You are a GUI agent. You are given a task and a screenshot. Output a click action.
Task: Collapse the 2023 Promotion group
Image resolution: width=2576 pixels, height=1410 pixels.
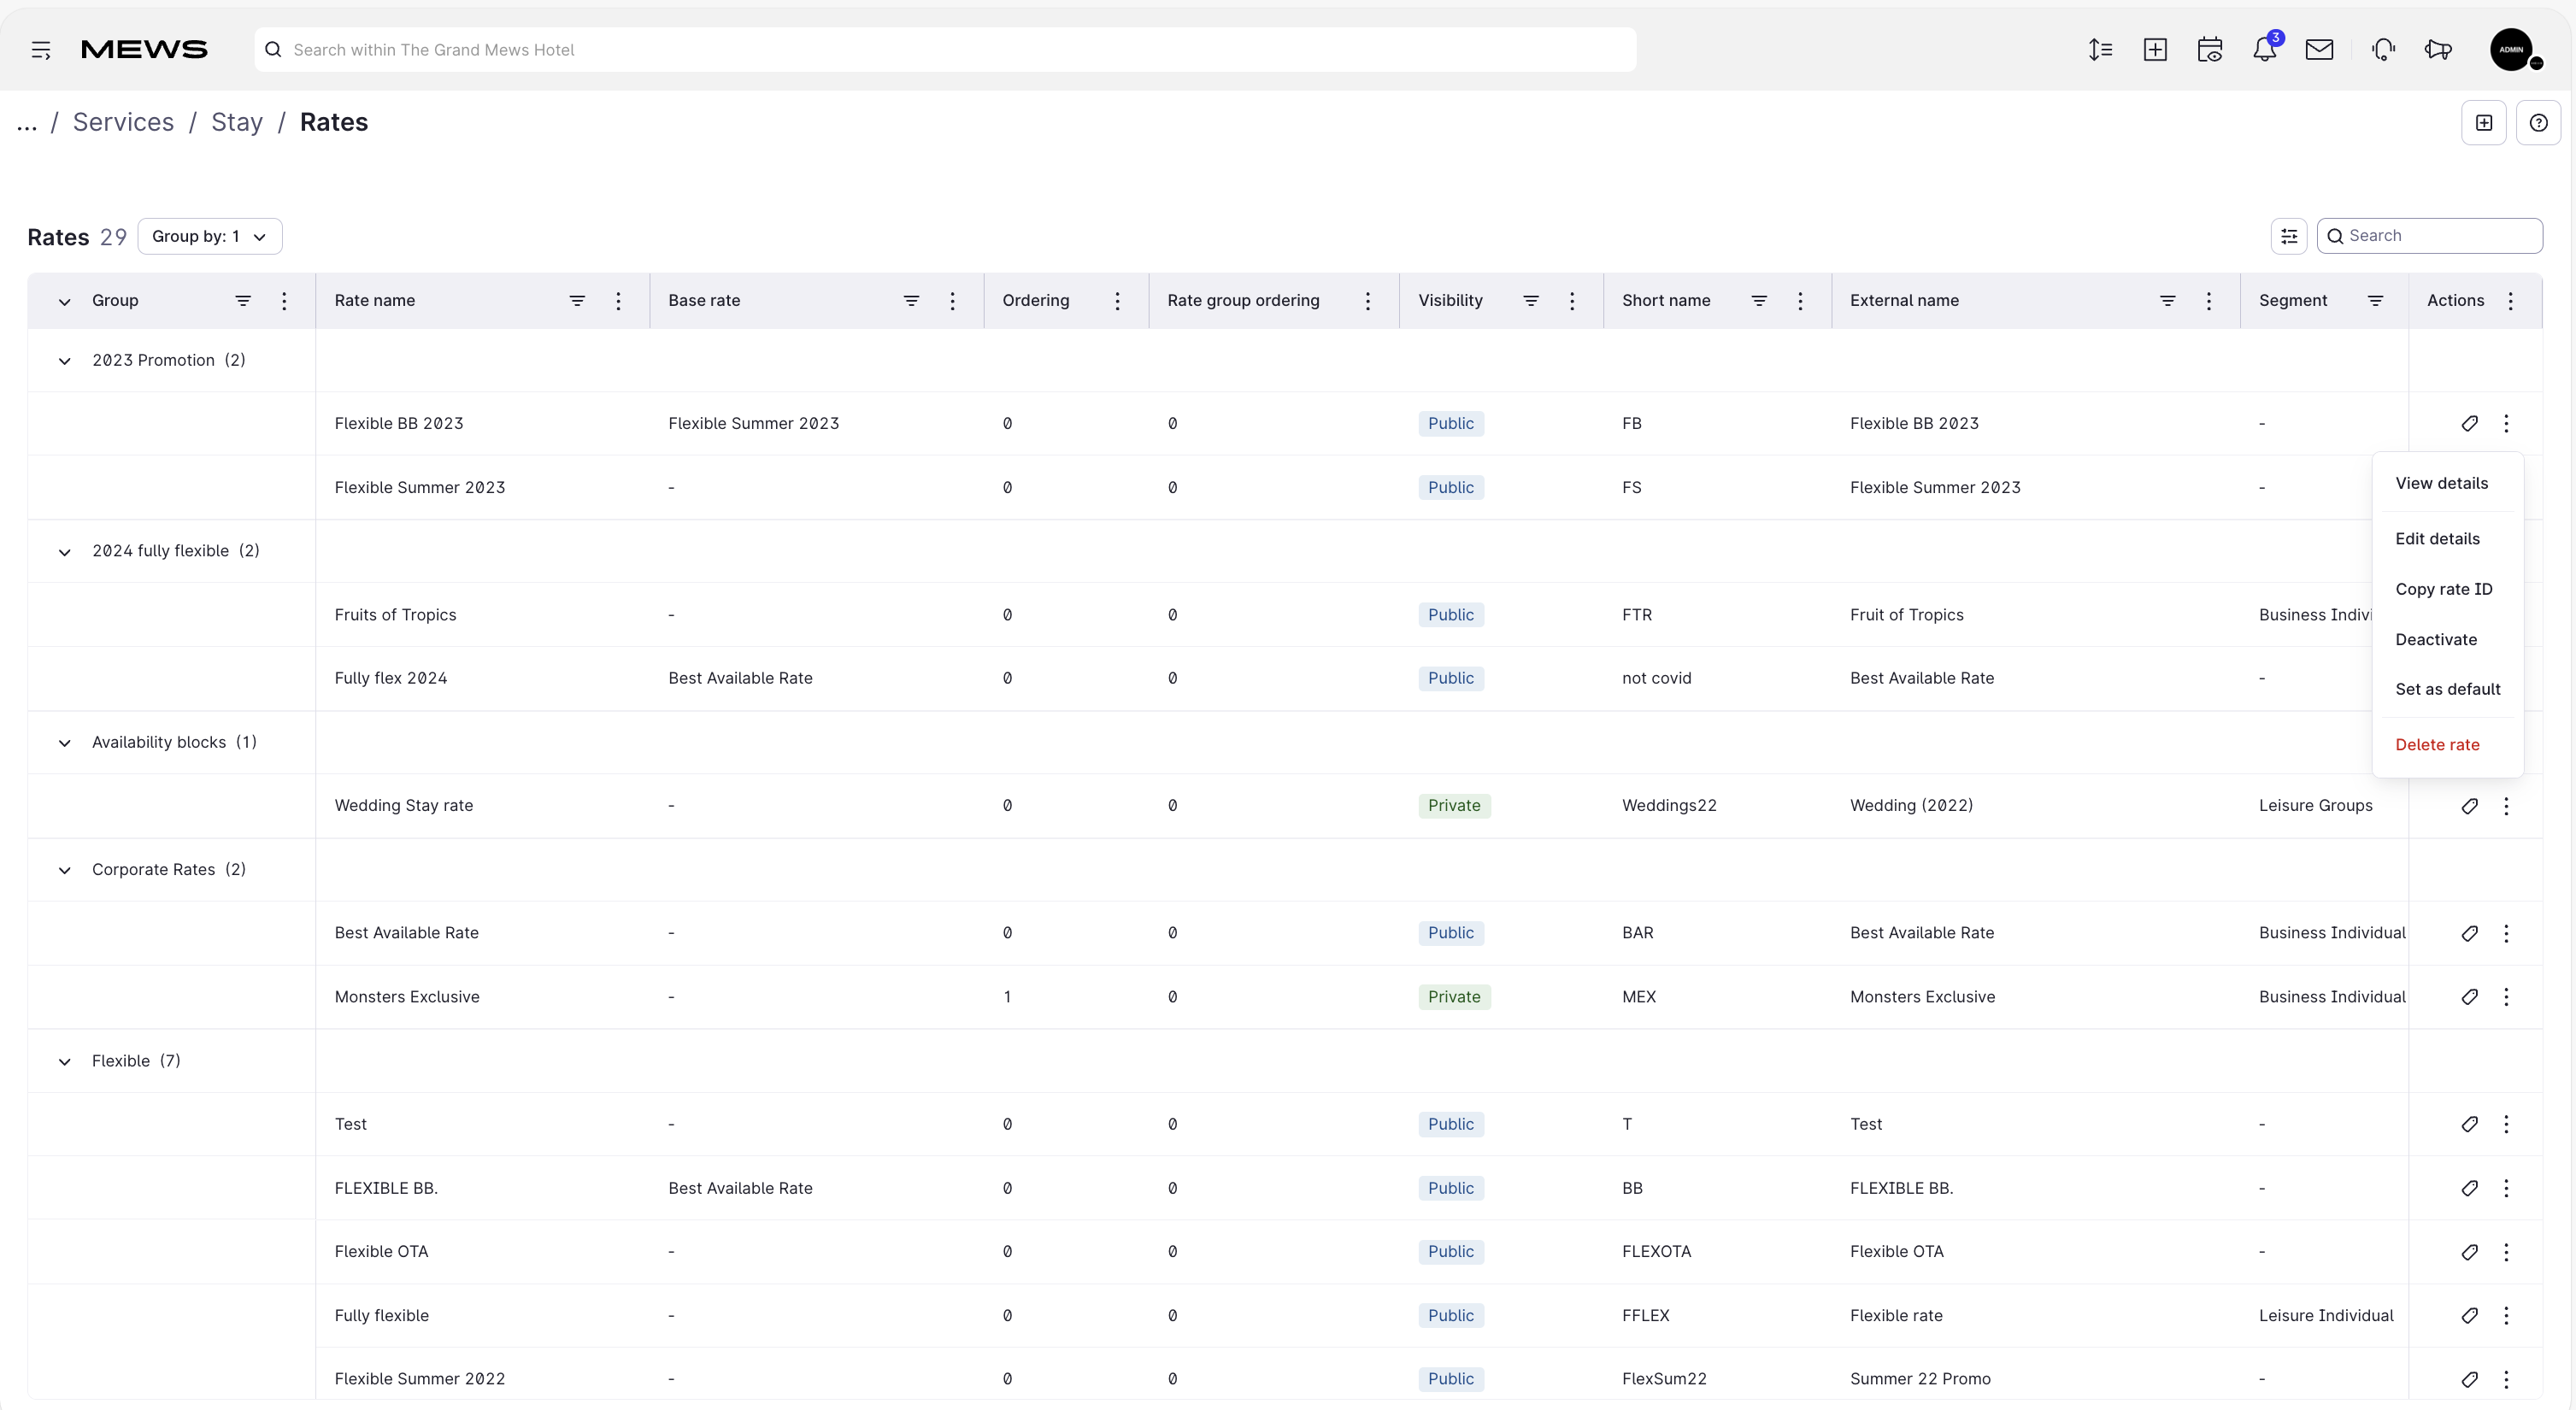tap(65, 361)
